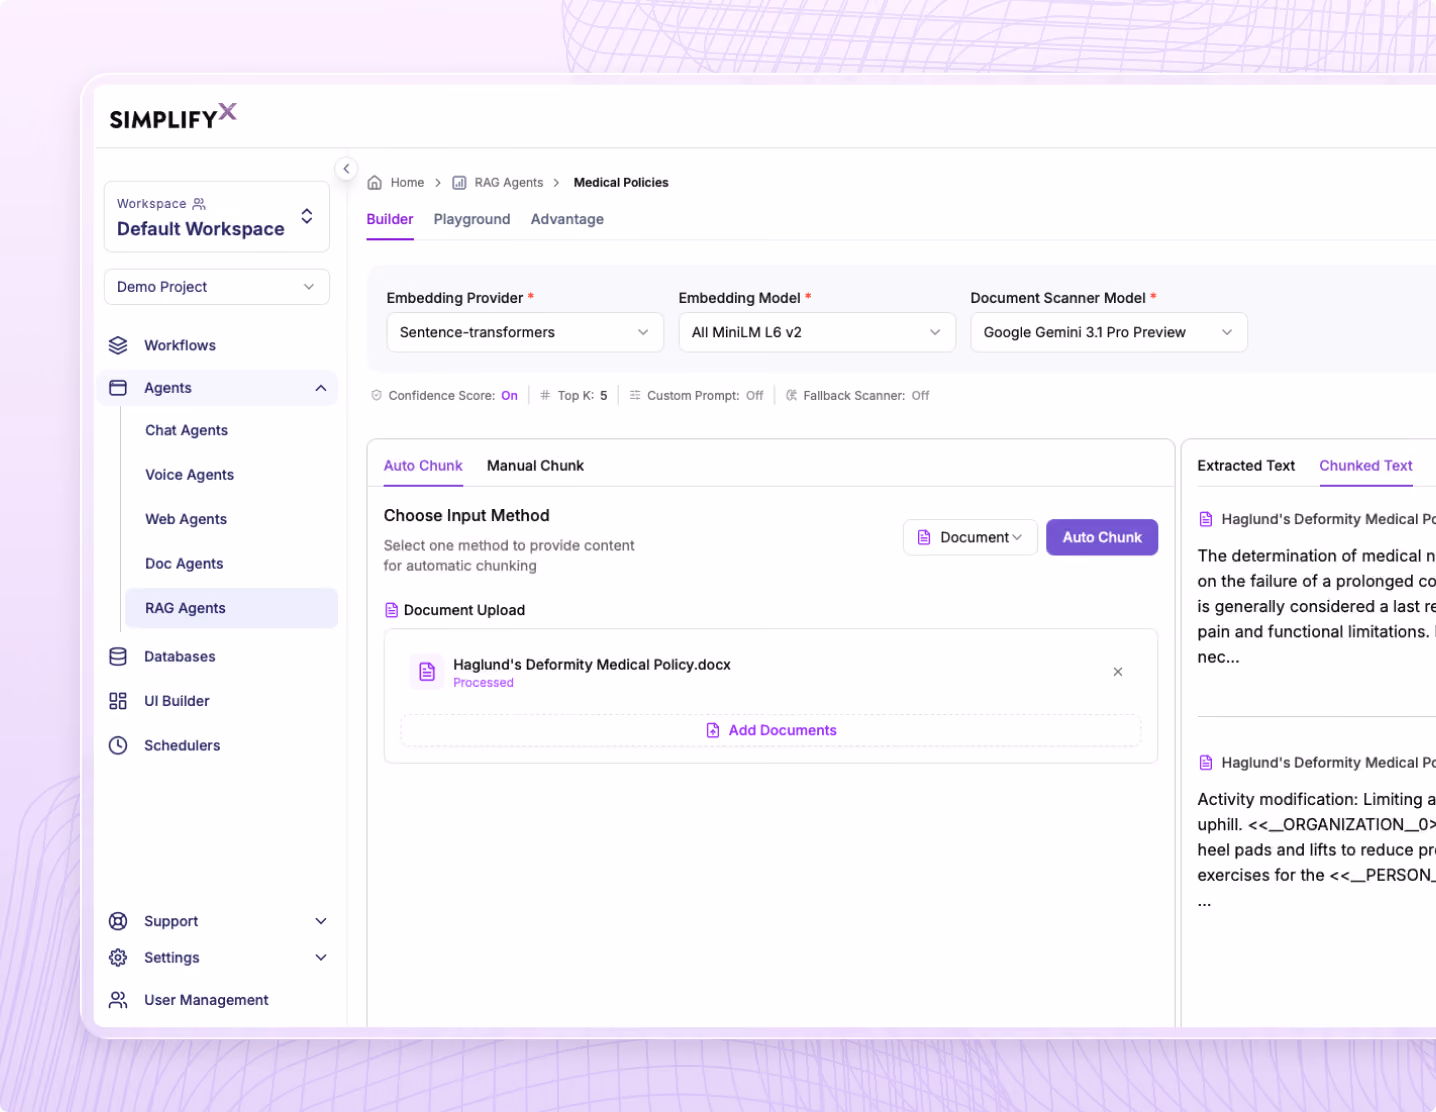Click the purple Auto Chunk button

[x=1102, y=537]
